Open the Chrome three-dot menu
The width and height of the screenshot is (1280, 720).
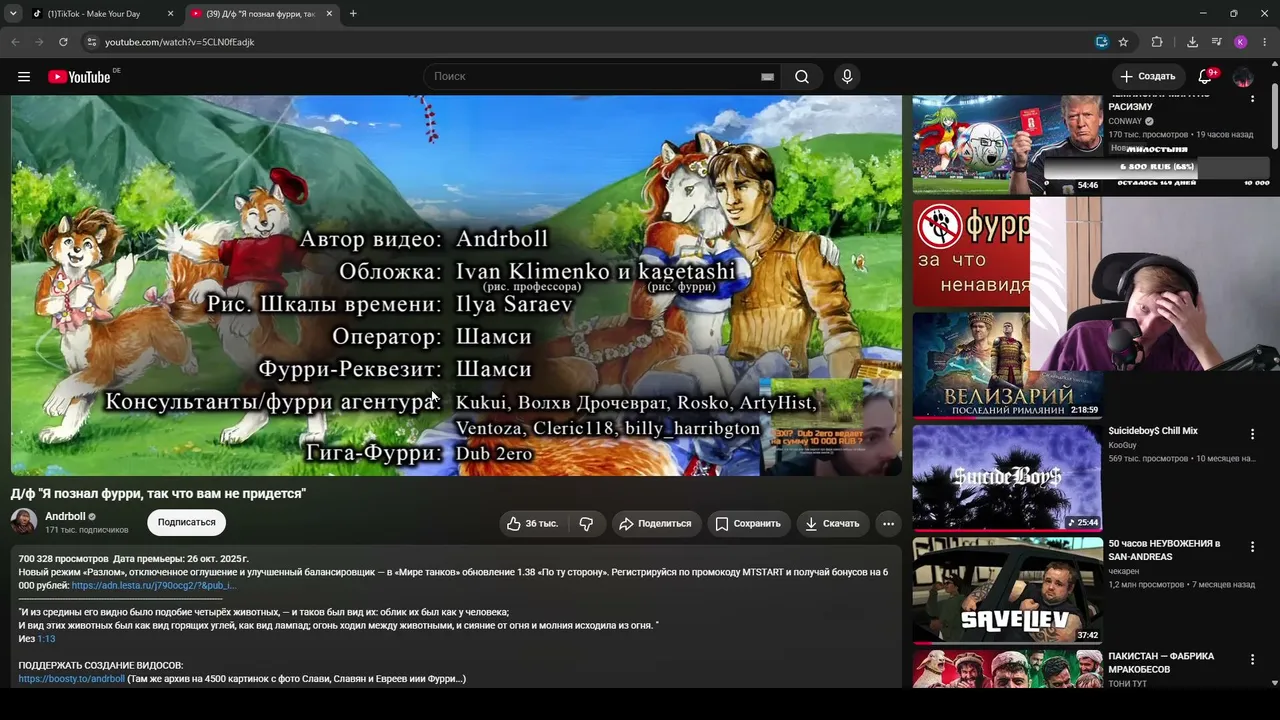coord(1265,42)
